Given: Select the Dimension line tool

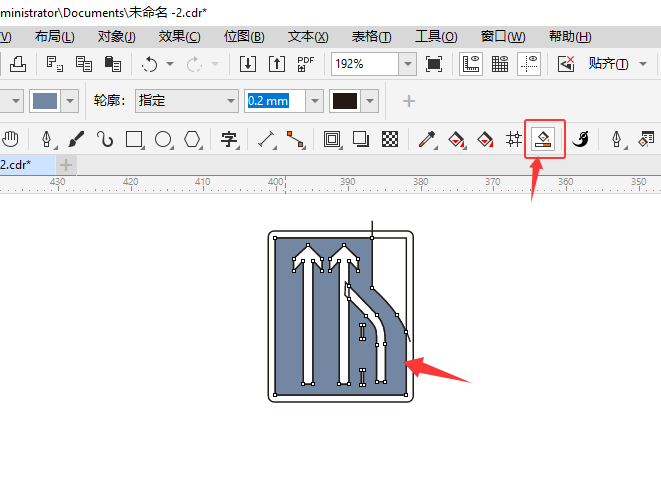Looking at the screenshot, I should coord(266,139).
